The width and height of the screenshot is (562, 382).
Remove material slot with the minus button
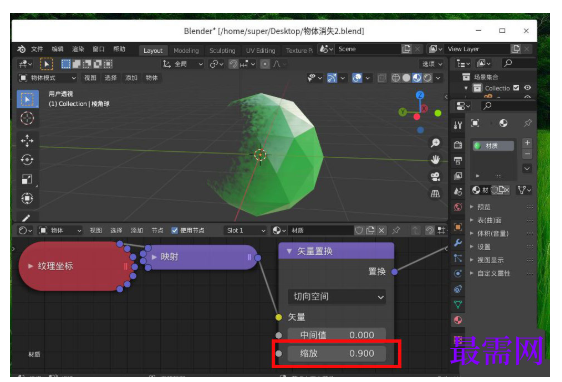527,154
